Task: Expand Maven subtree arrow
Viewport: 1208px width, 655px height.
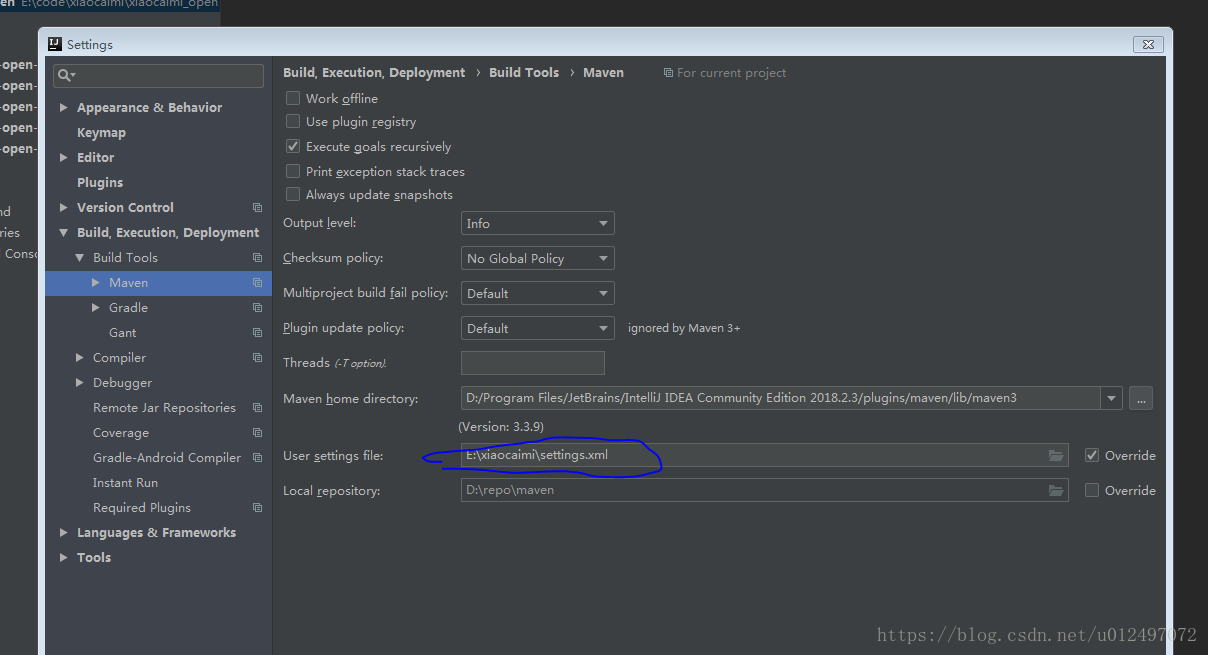Action: pyautogui.click(x=96, y=283)
